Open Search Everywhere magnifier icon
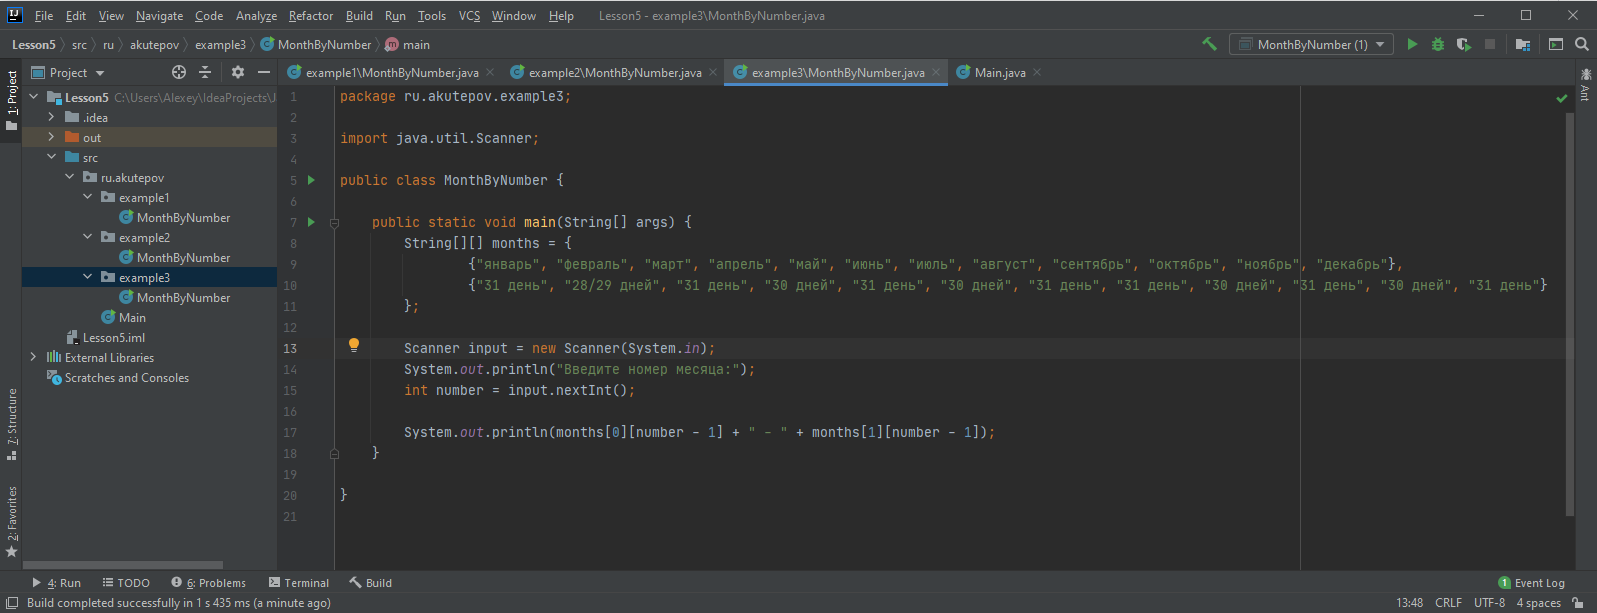 (x=1582, y=44)
